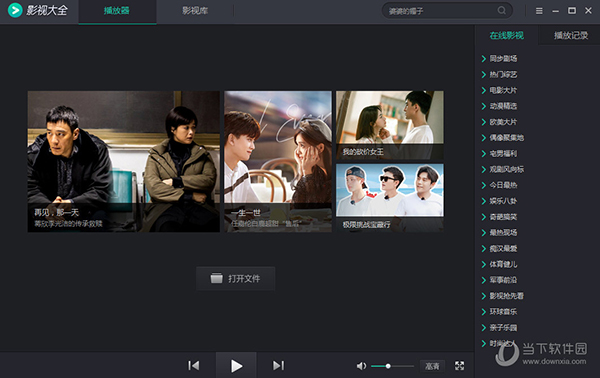Screen dimensions: 600x378
Task: Select the 痴汉最爱 category label
Action: (503, 249)
